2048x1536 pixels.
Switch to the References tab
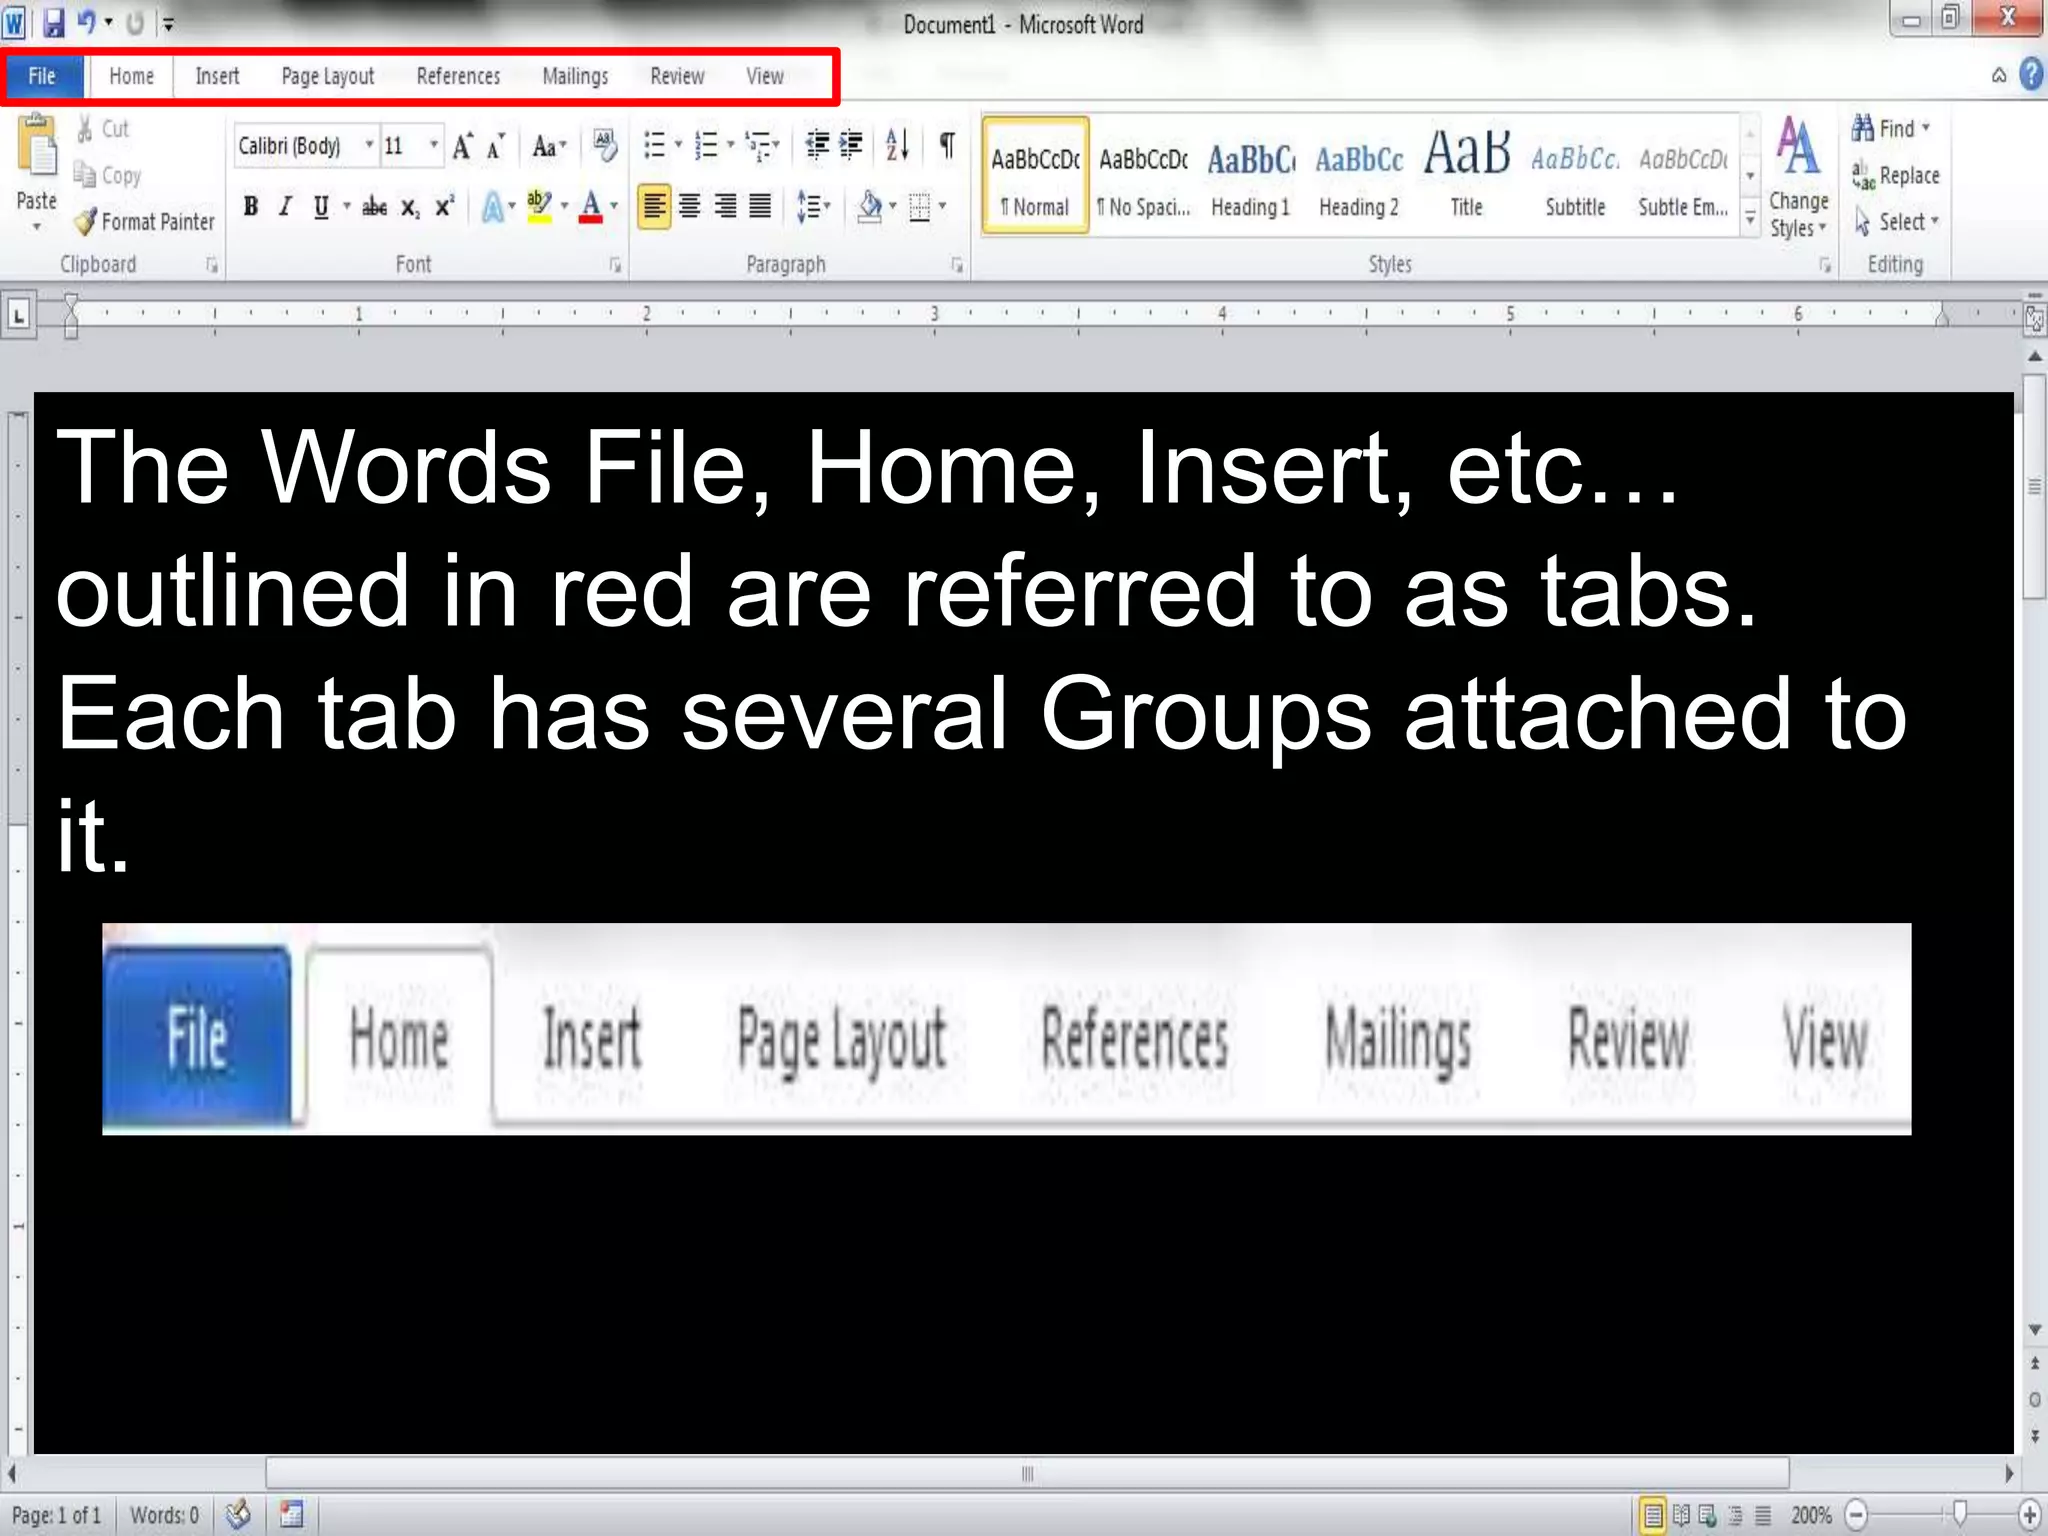coord(458,76)
